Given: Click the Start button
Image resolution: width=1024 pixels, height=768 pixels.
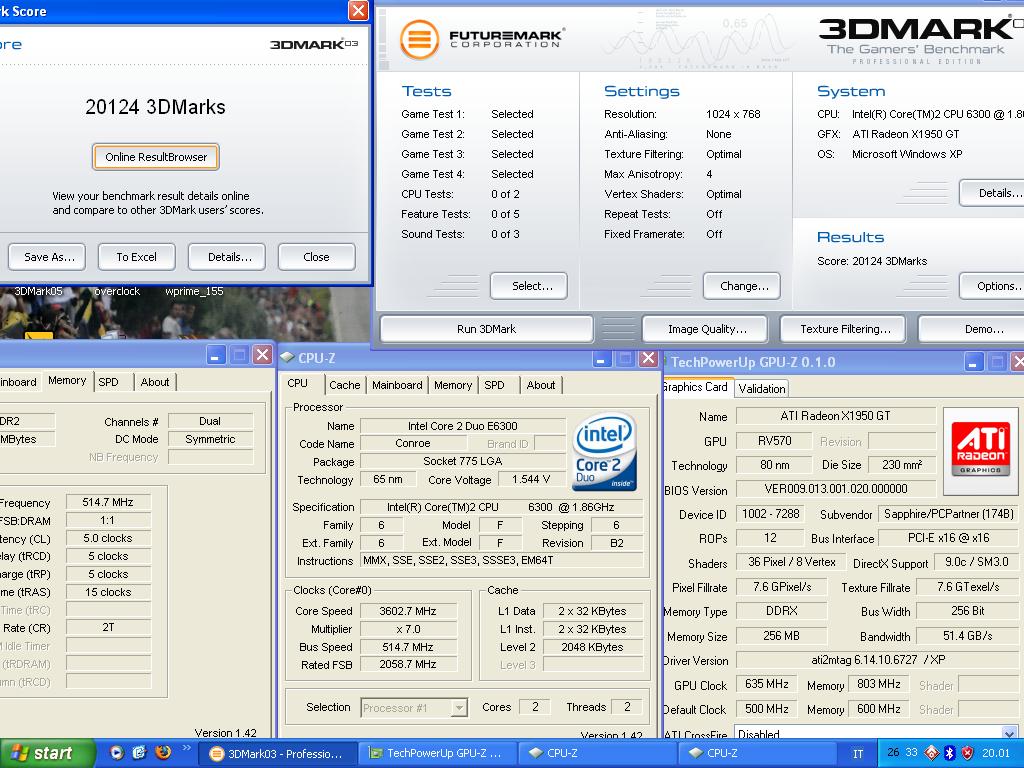Looking at the screenshot, I should tap(47, 753).
